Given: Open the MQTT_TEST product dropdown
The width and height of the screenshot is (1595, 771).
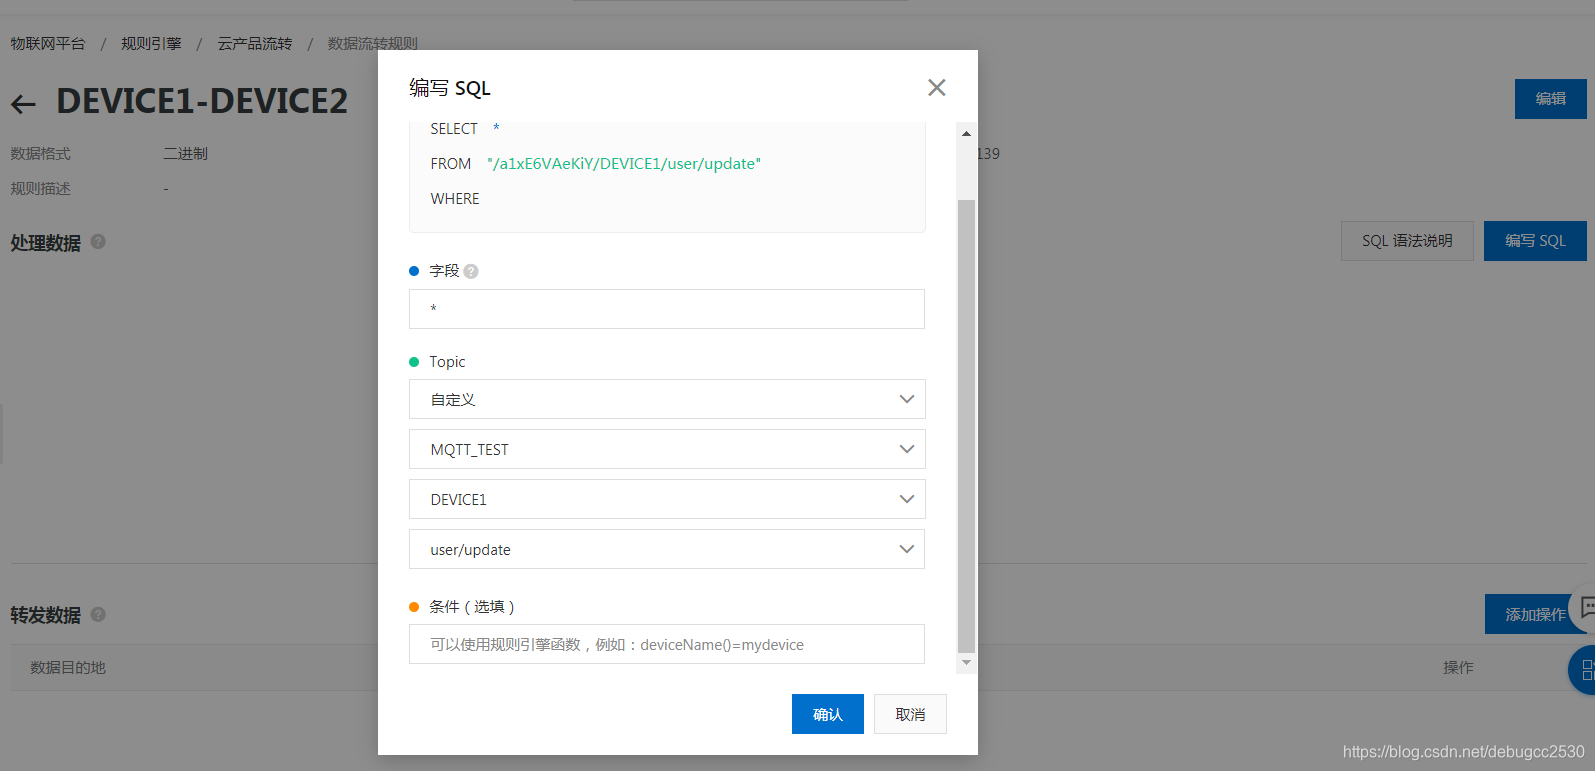Looking at the screenshot, I should tap(667, 449).
